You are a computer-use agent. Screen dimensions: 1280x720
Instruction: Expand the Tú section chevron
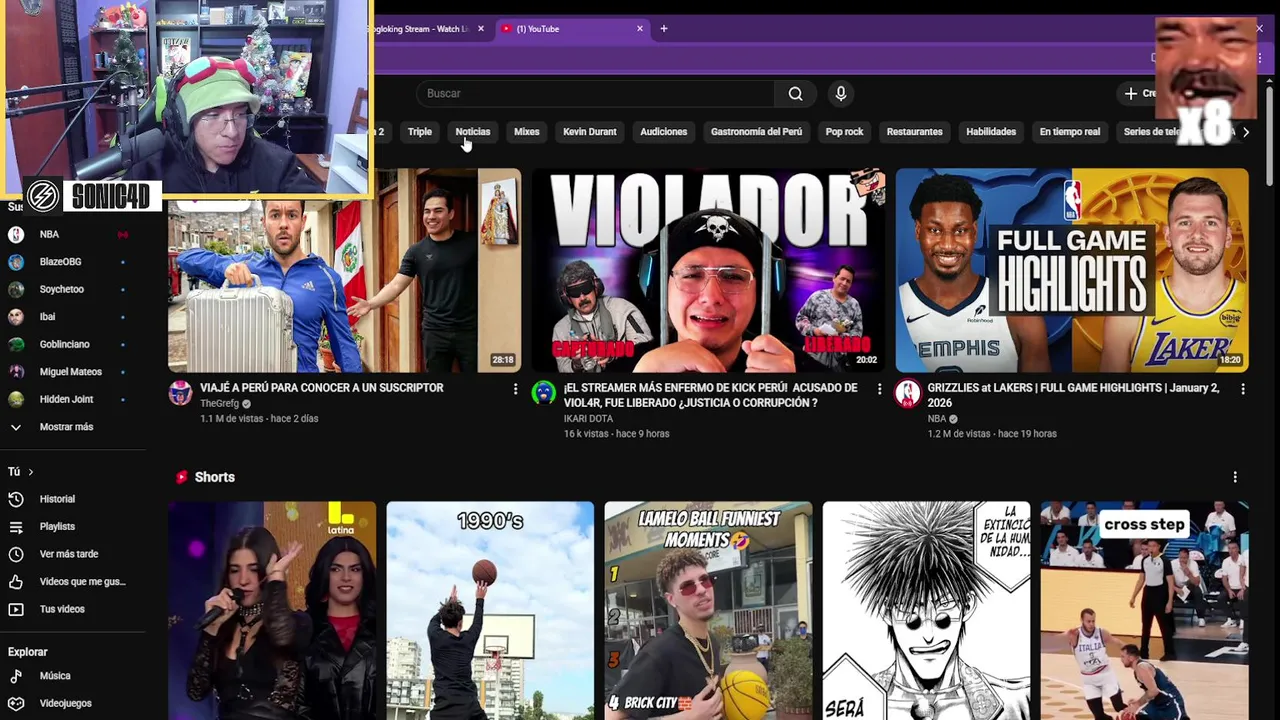pos(30,472)
